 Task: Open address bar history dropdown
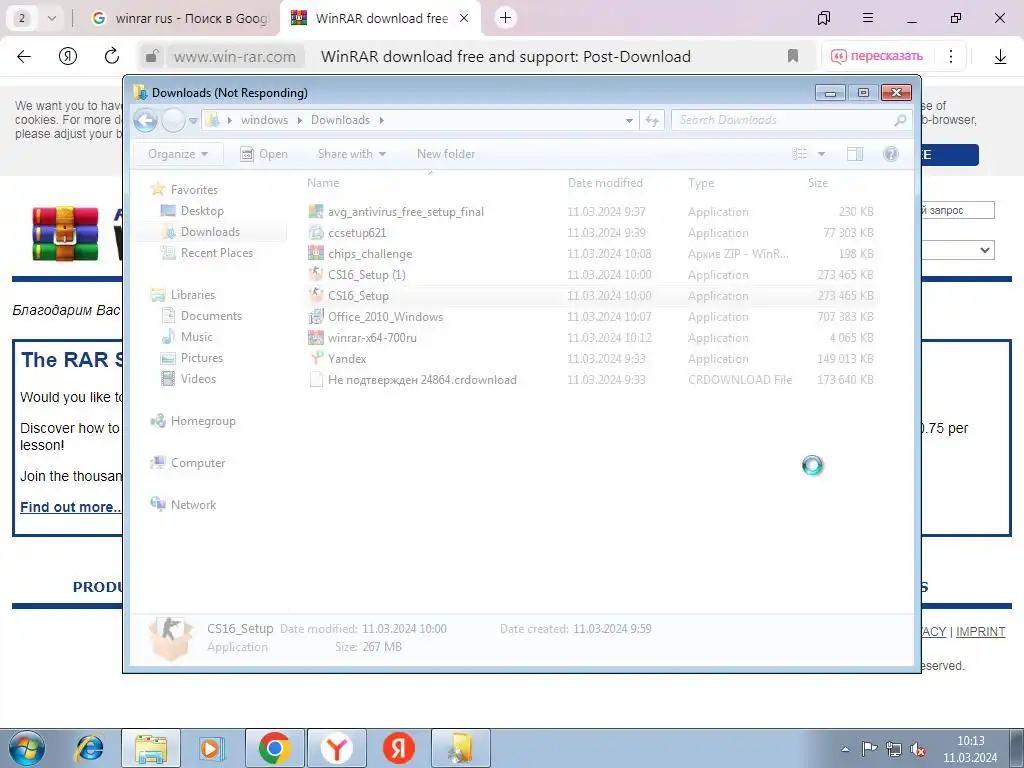pos(629,120)
